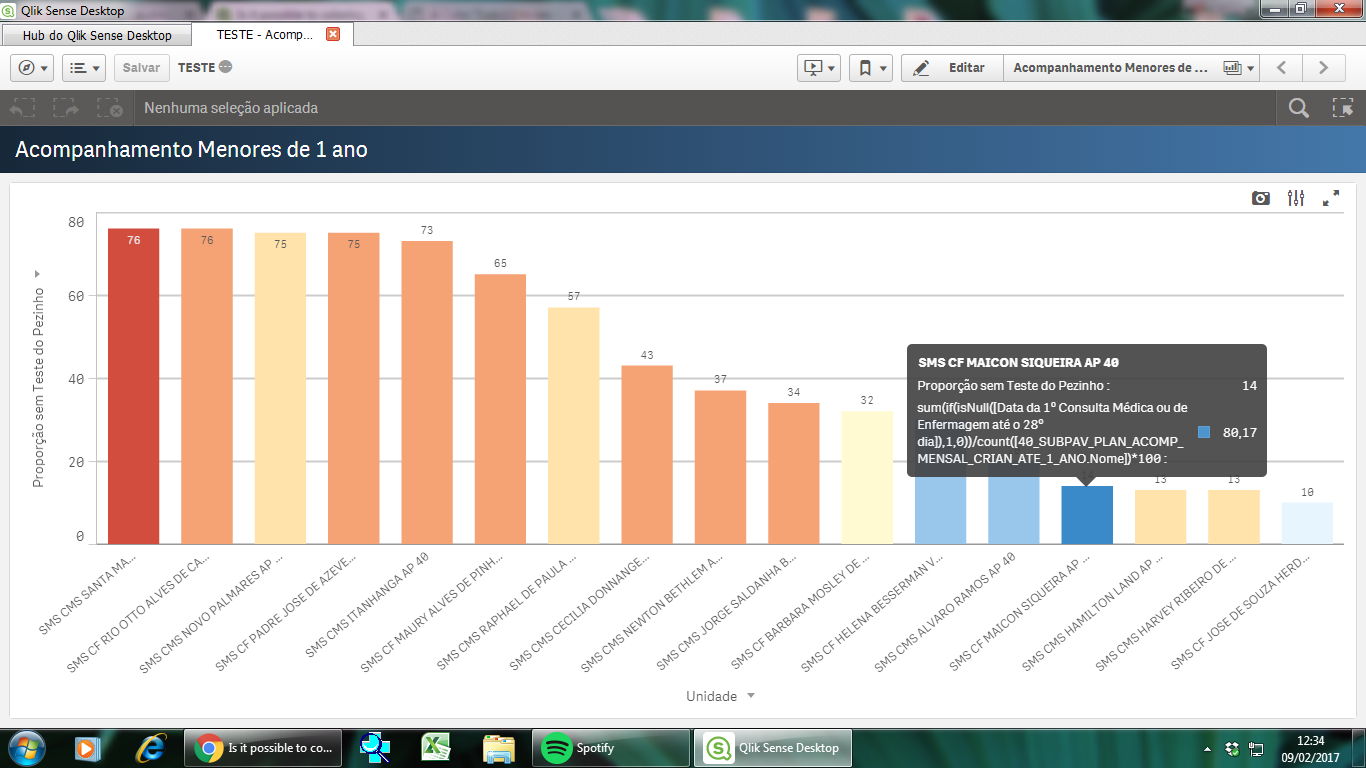
Task: Select the bar with value 57
Action: pyautogui.click(x=574, y=426)
